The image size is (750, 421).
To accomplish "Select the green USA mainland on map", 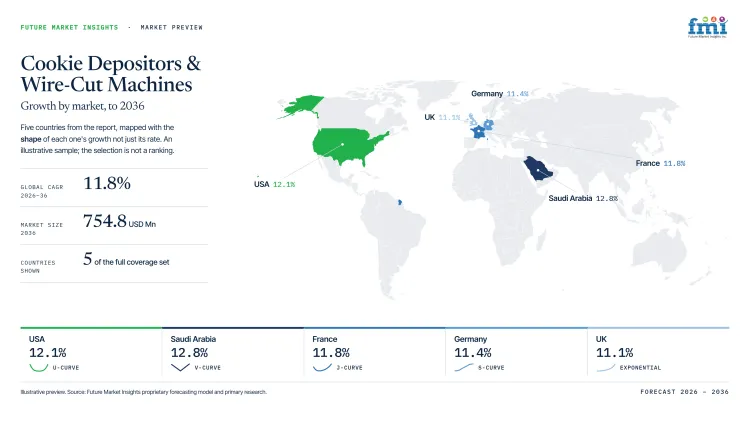I will (x=349, y=146).
